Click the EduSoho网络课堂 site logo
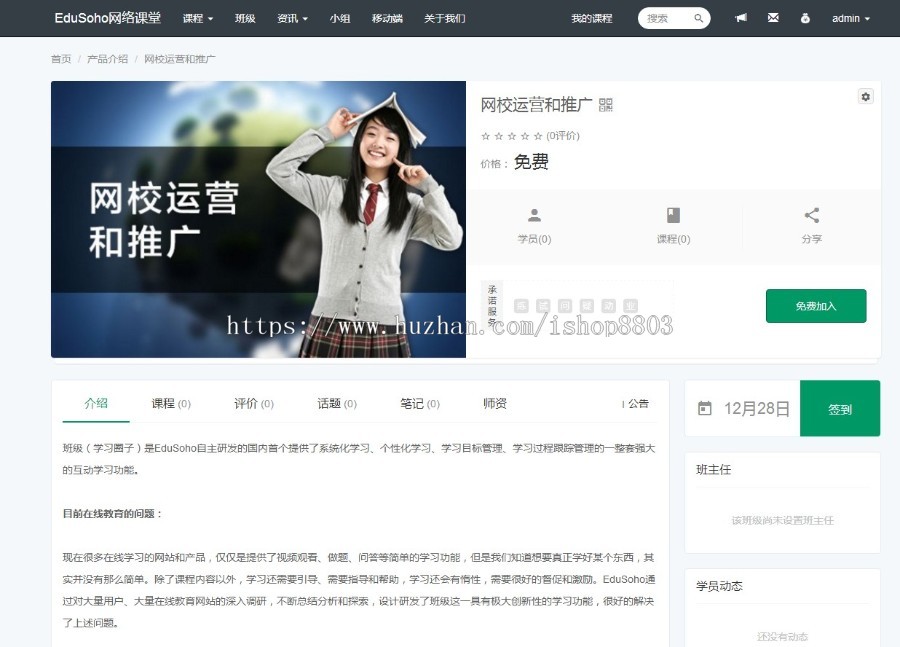 click(x=108, y=18)
